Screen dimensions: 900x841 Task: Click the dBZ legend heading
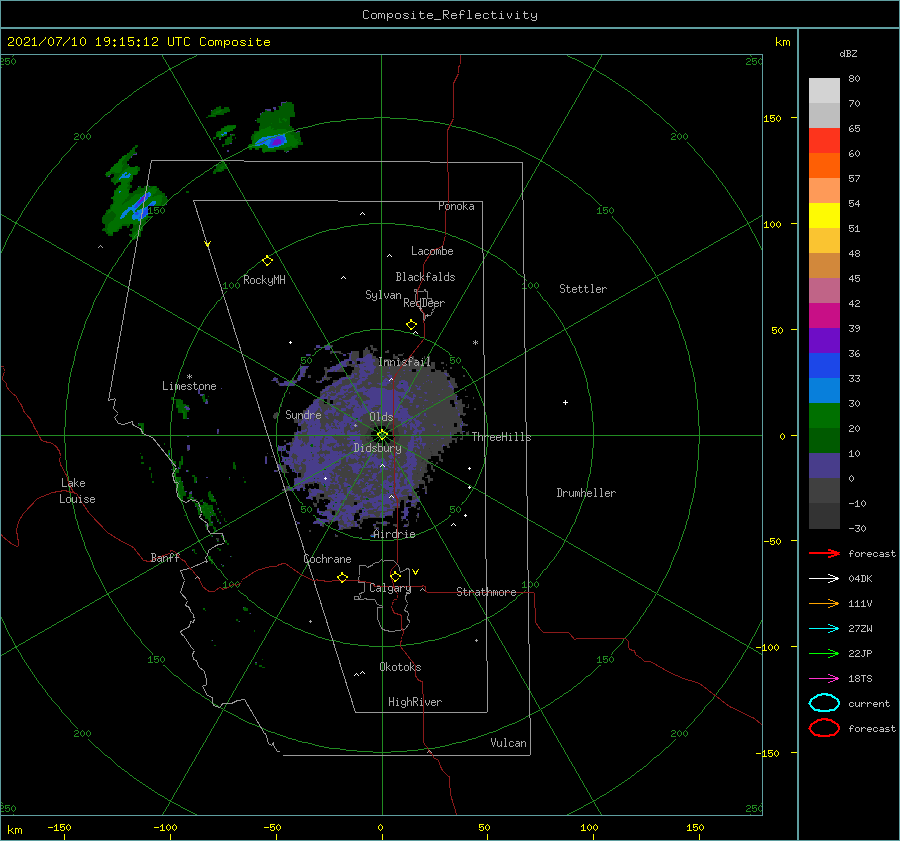pos(848,53)
